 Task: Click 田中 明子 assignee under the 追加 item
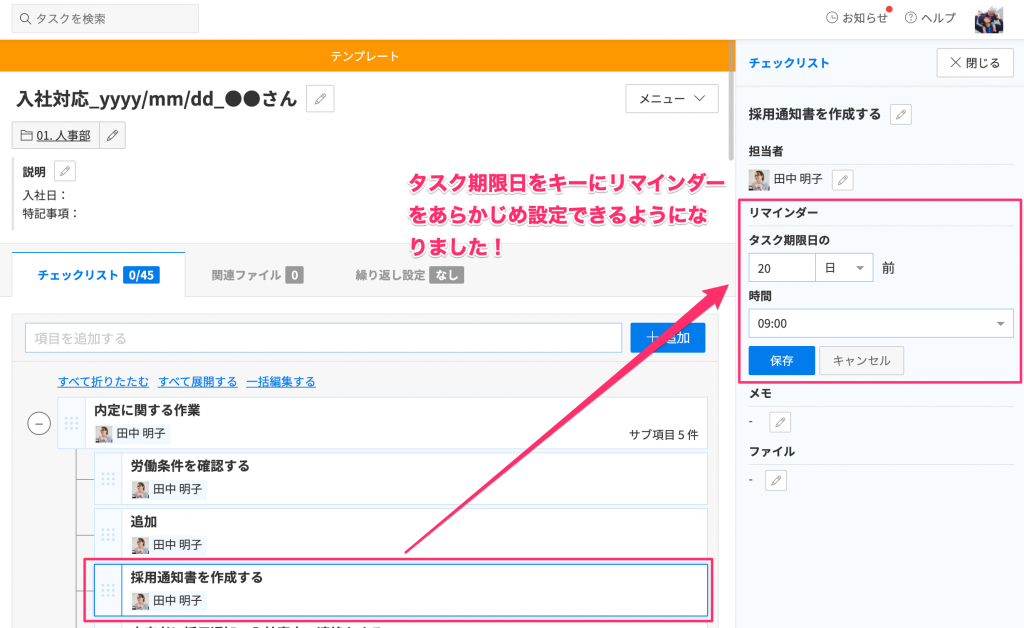pos(169,544)
